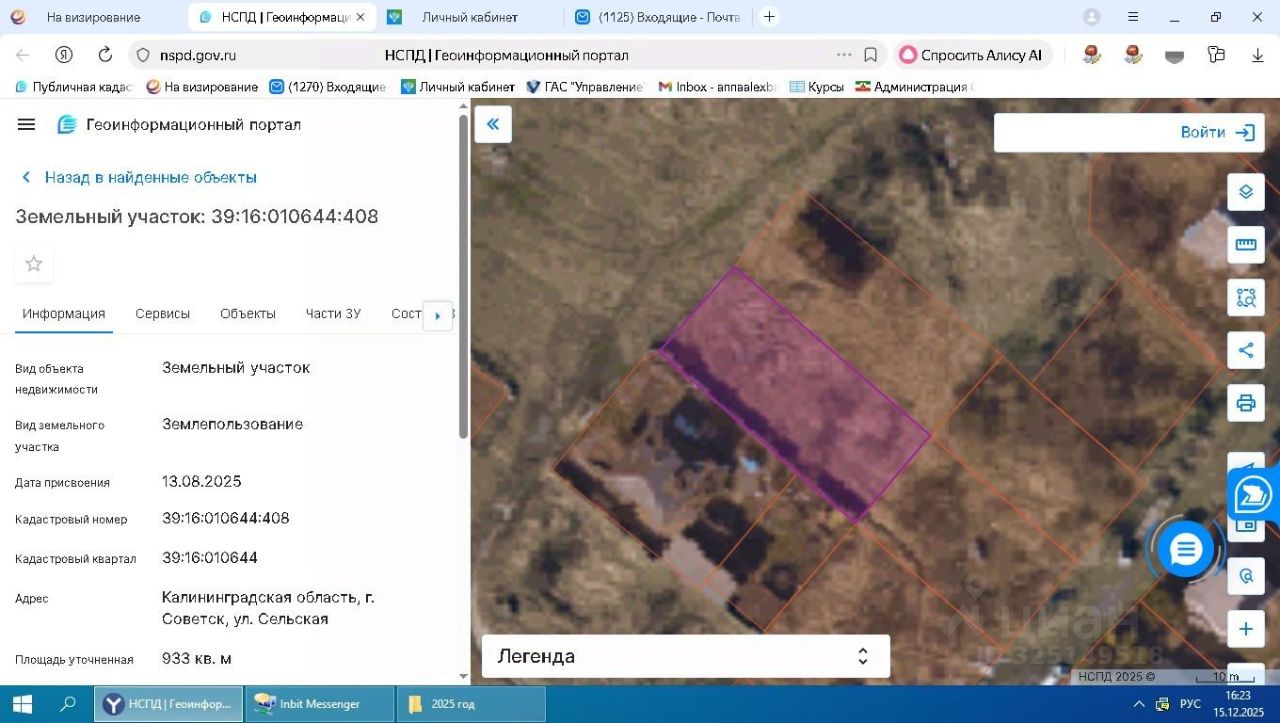
Task: Click the address bar URL field
Action: pos(506,55)
